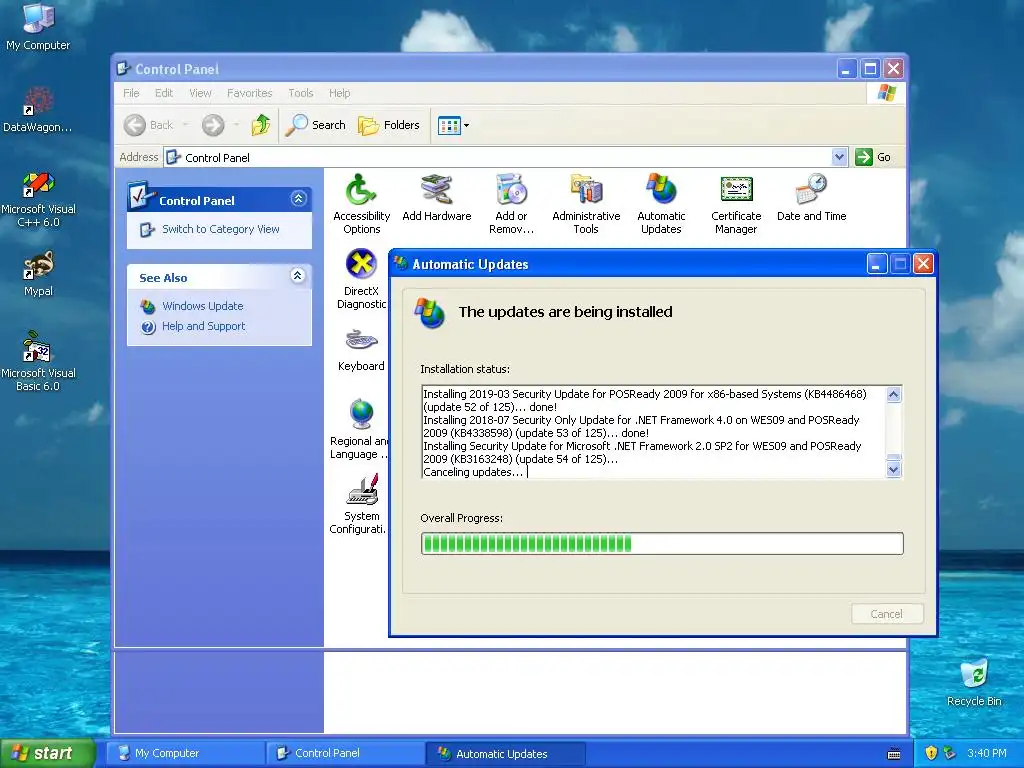Image resolution: width=1024 pixels, height=768 pixels.
Task: Toggle the Folders pane button
Action: [x=389, y=124]
